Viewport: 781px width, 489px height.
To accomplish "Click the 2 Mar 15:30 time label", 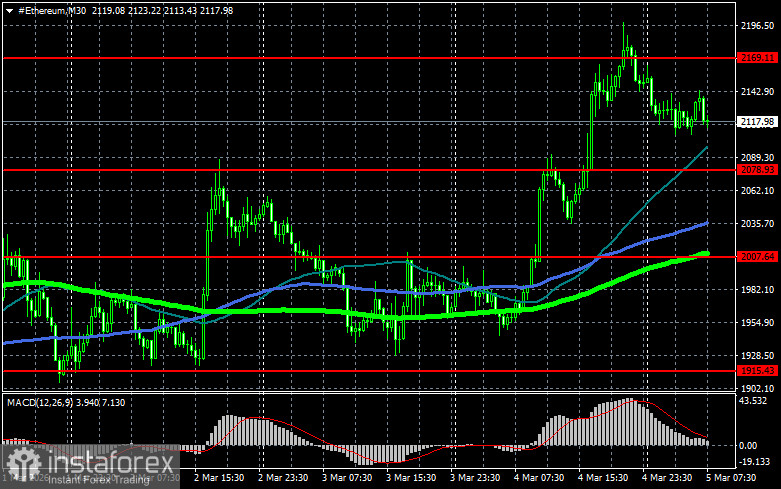I will 219,478.
